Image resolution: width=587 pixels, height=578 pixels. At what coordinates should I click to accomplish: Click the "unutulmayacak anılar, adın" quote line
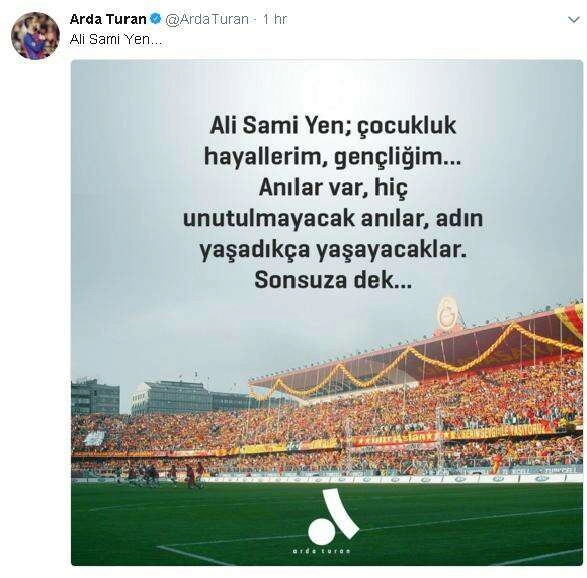point(333,219)
